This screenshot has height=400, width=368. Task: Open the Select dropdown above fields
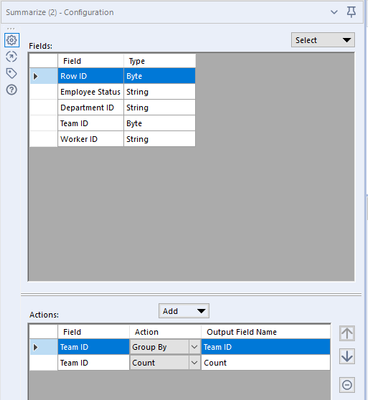pyautogui.click(x=323, y=40)
